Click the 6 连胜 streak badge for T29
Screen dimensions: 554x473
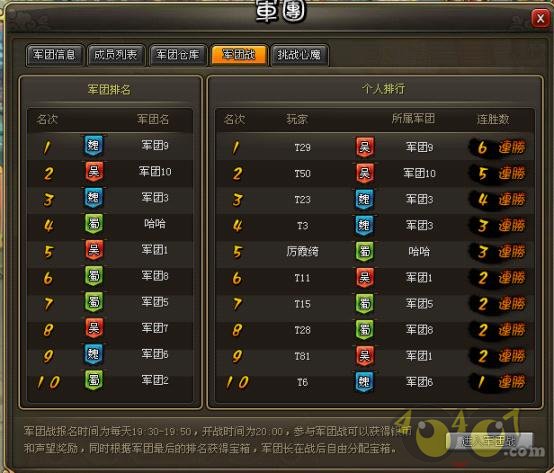tap(497, 147)
